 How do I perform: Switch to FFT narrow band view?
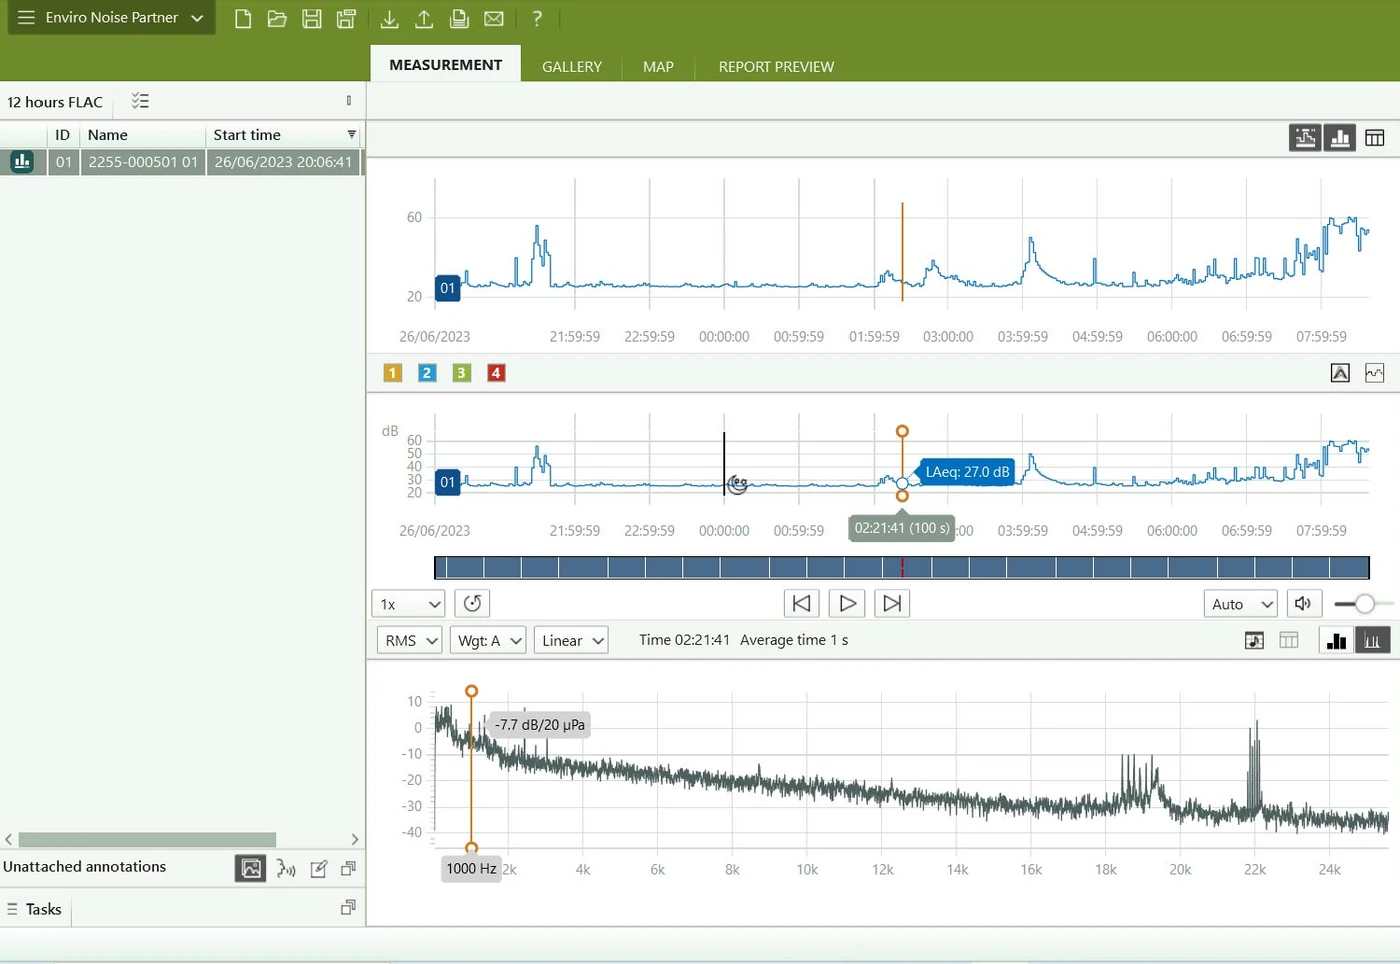coord(1372,640)
